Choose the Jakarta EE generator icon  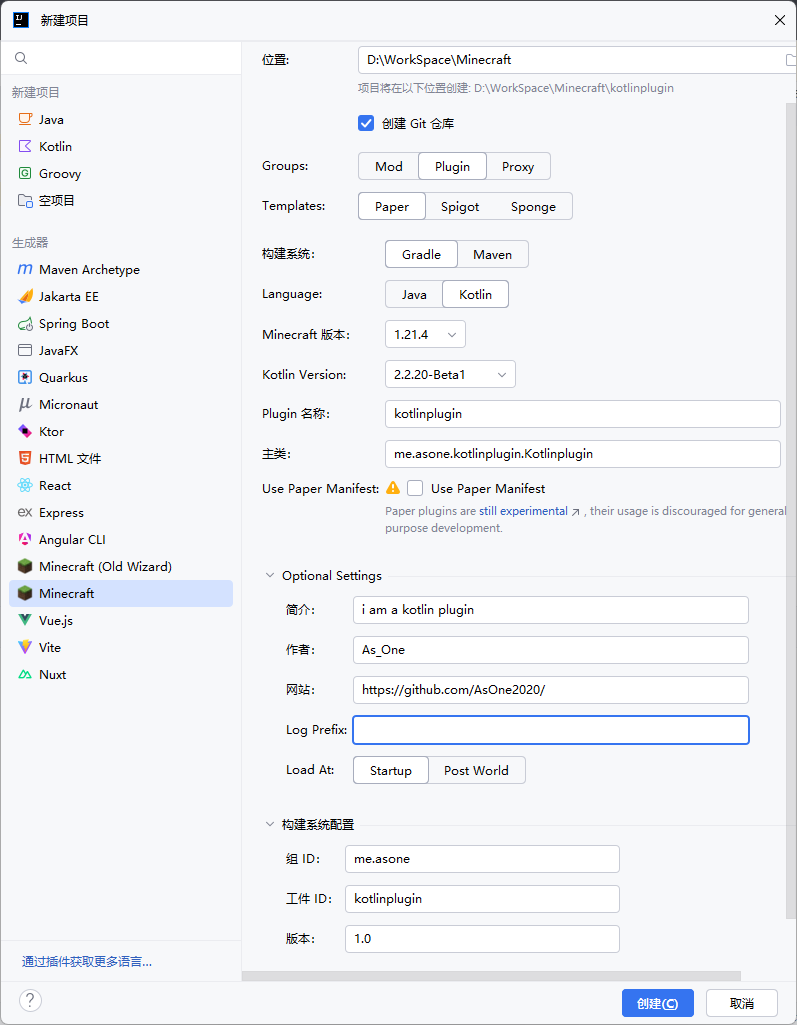tap(25, 297)
